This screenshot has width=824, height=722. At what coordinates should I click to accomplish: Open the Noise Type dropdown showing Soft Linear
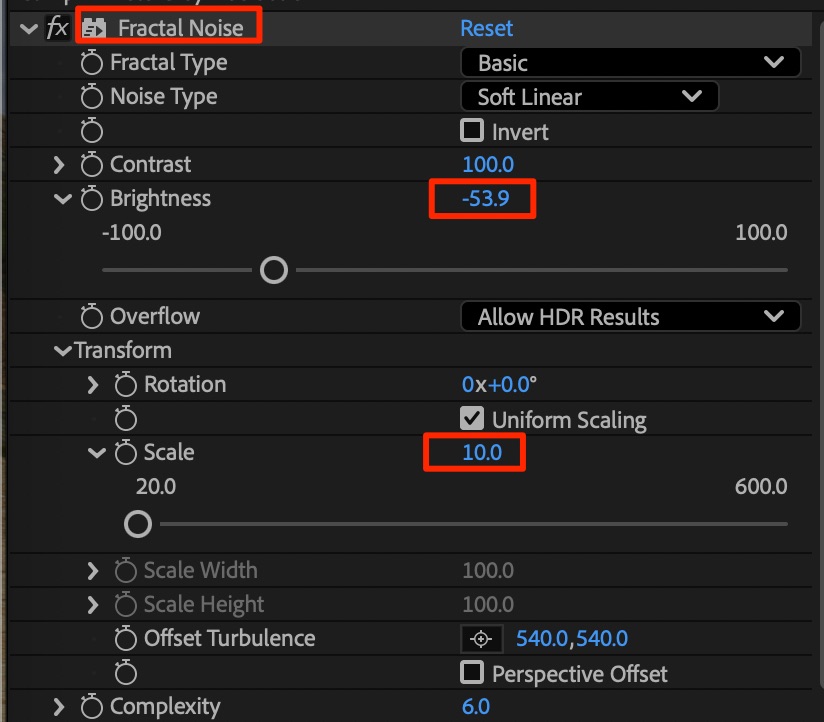coord(589,97)
